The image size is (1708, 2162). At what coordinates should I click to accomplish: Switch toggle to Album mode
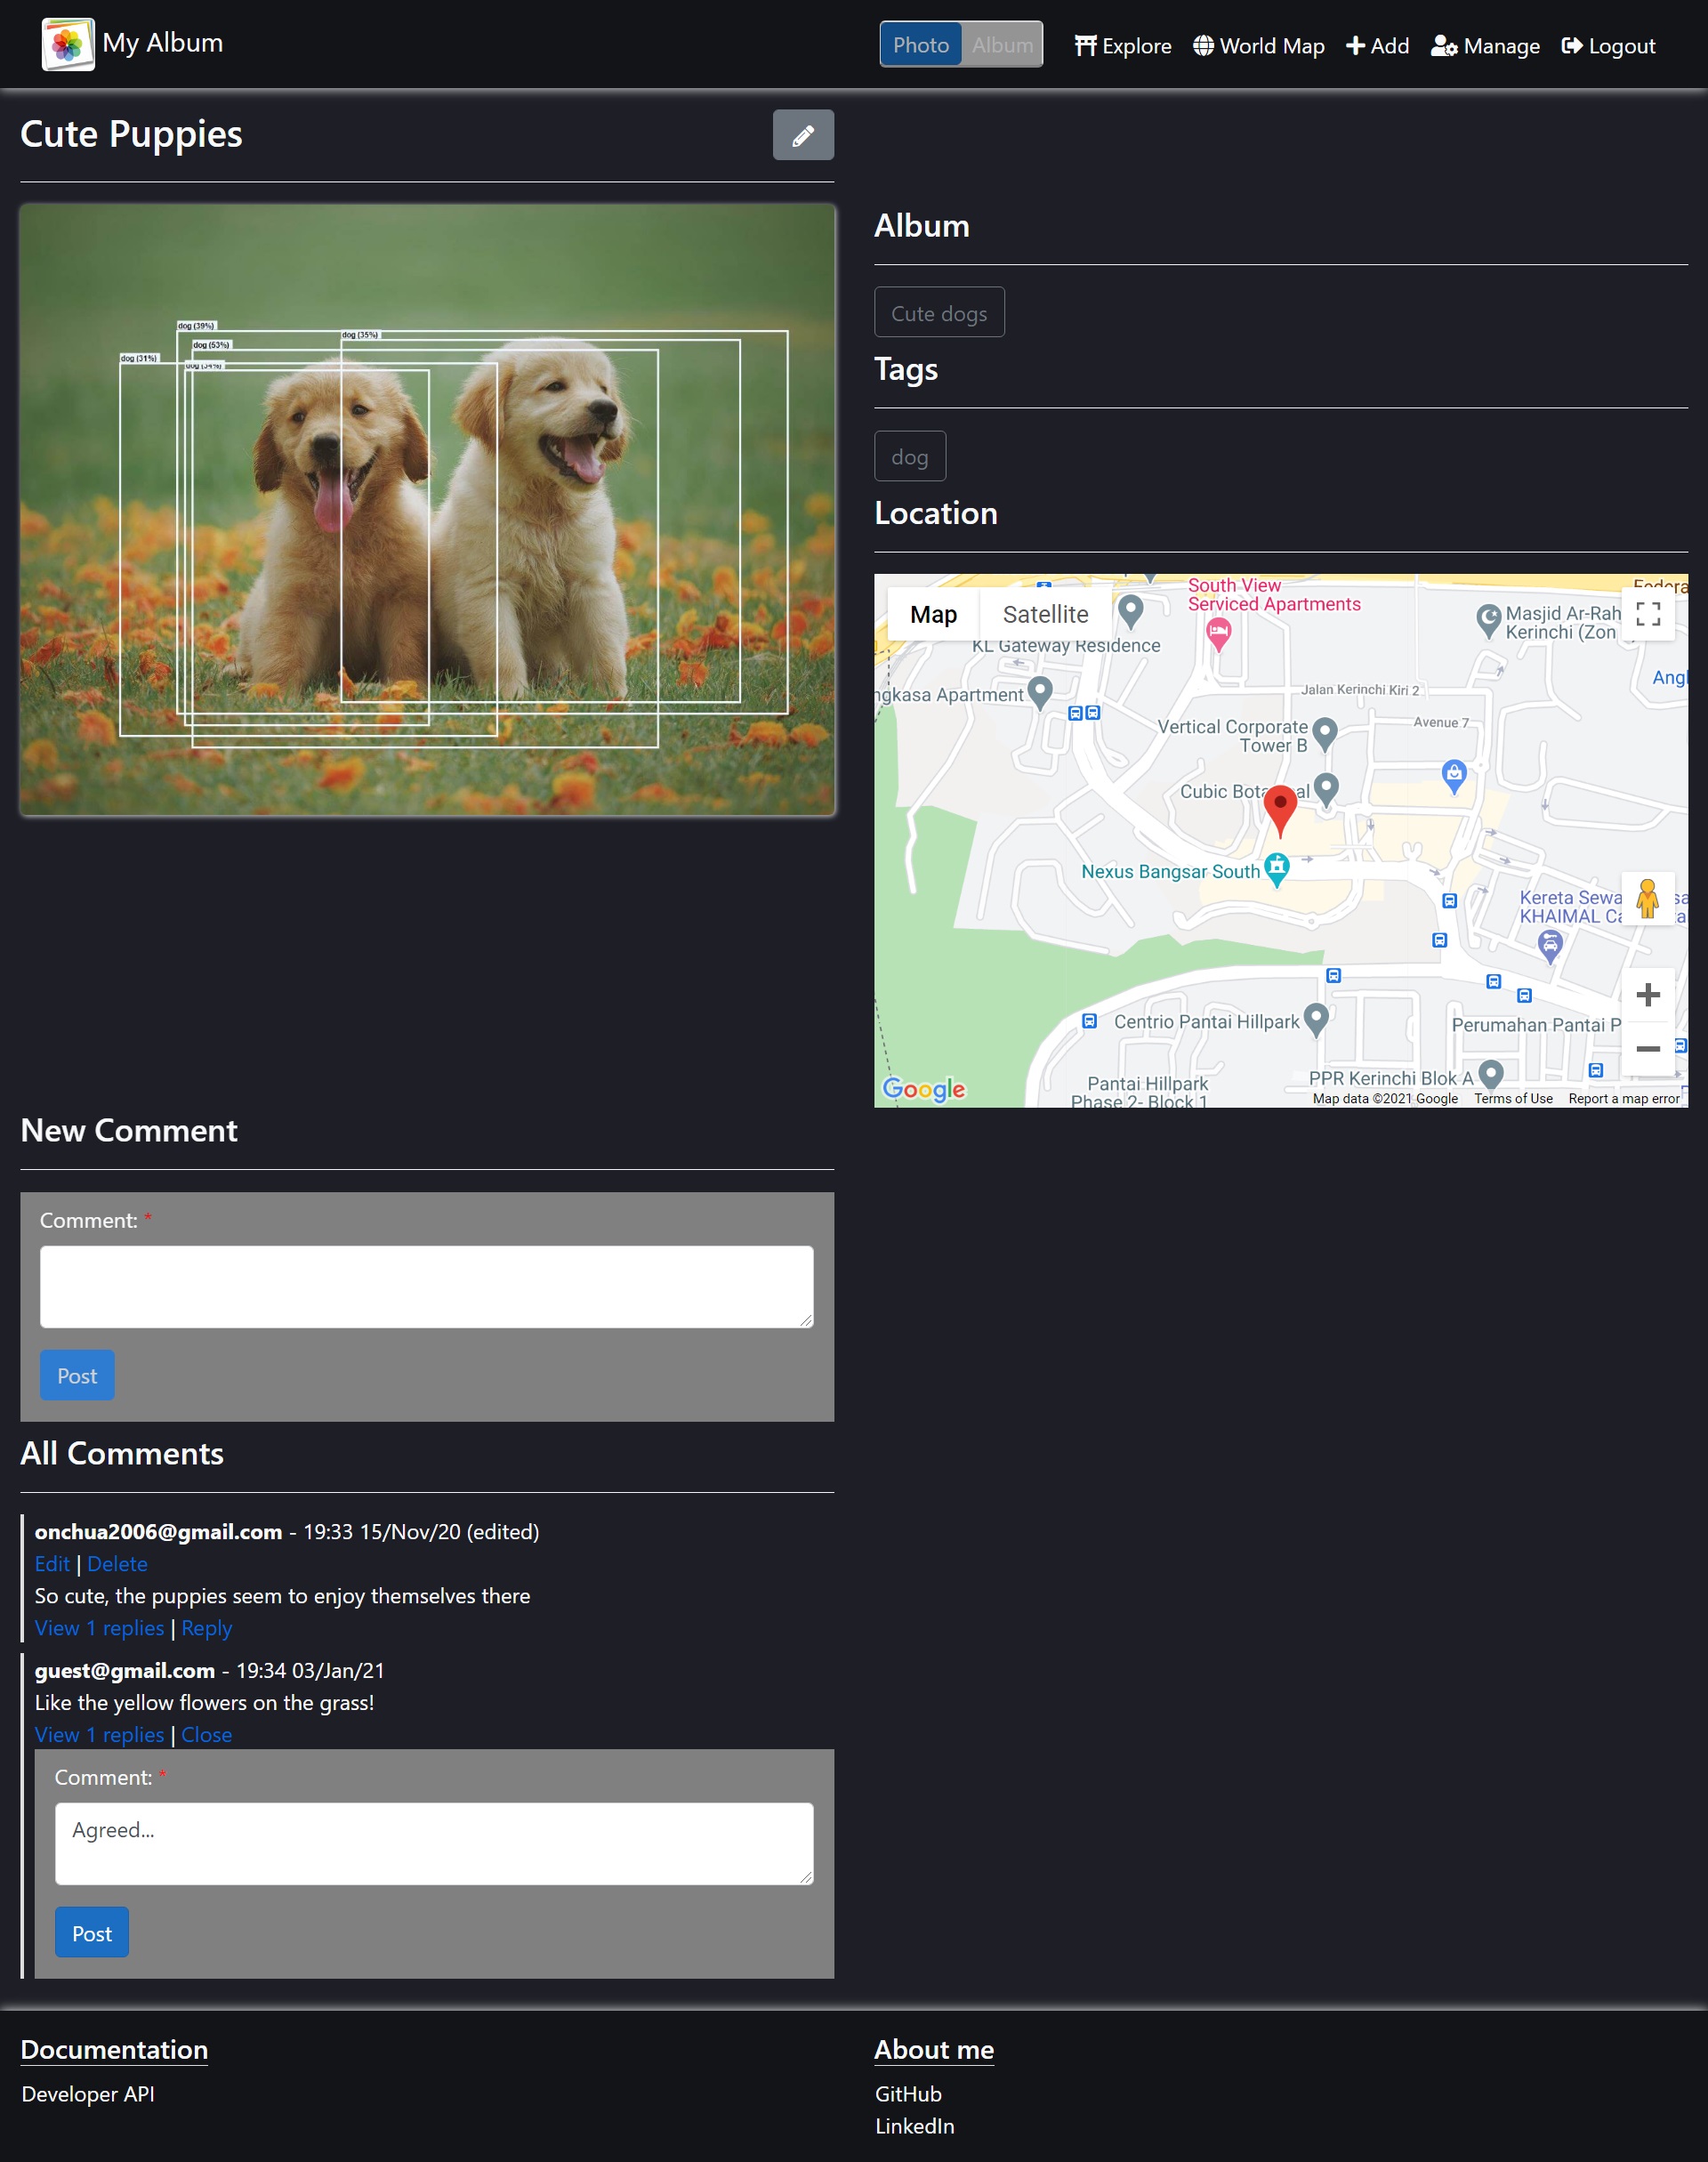click(x=1002, y=45)
